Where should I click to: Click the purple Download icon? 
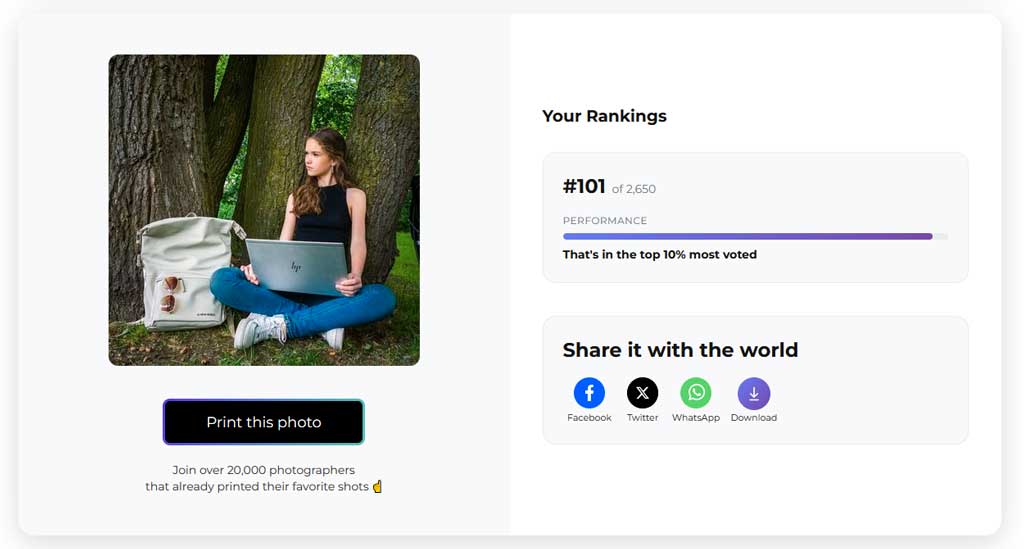[x=753, y=393]
